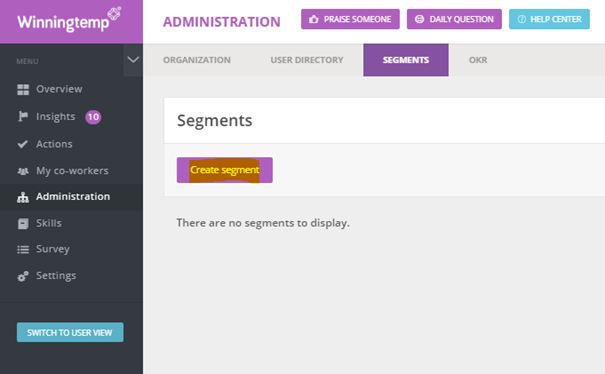The image size is (605, 374).
Task: Open the Help Center button
Action: 549,19
